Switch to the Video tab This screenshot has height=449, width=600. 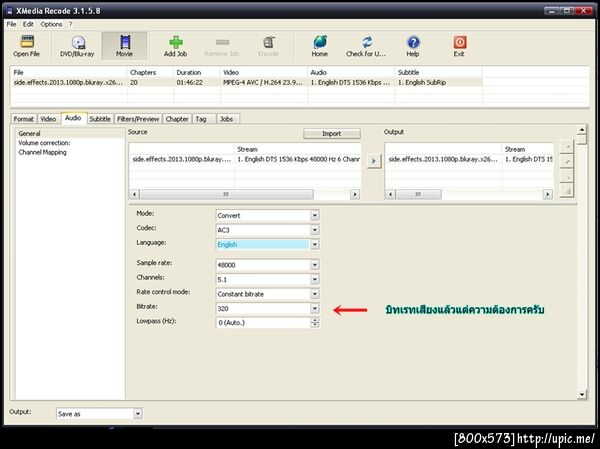(48, 119)
